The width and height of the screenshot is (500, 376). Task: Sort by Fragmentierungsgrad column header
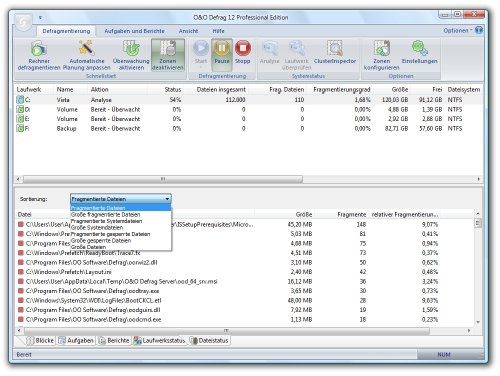click(x=342, y=89)
